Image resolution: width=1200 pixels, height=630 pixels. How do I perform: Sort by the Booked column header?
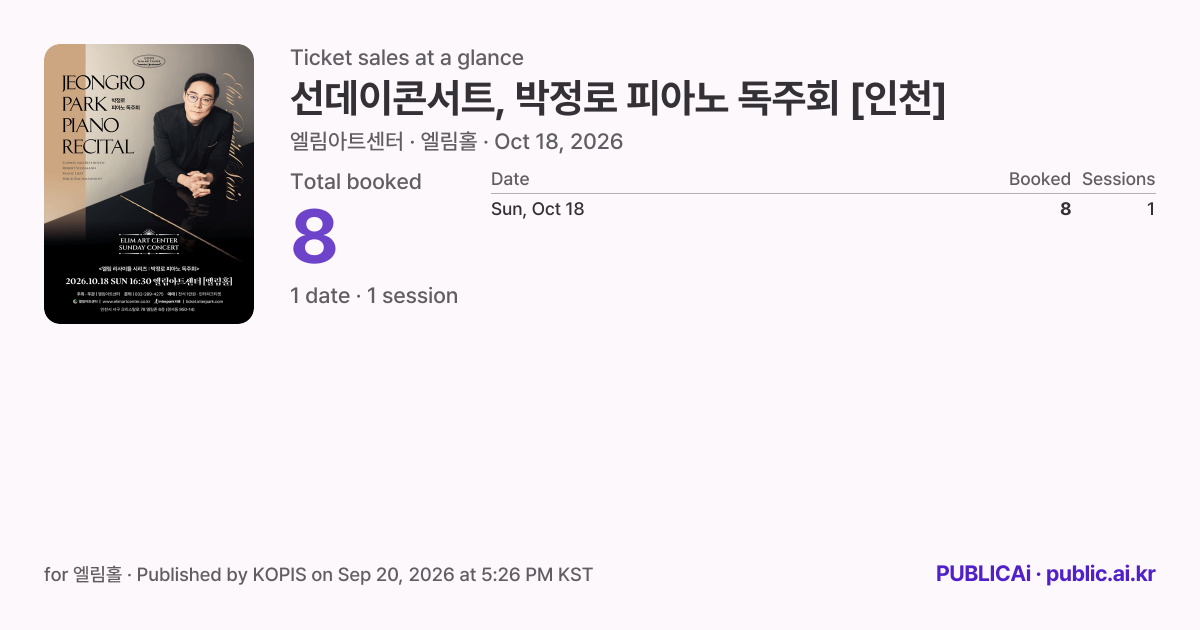point(1040,179)
